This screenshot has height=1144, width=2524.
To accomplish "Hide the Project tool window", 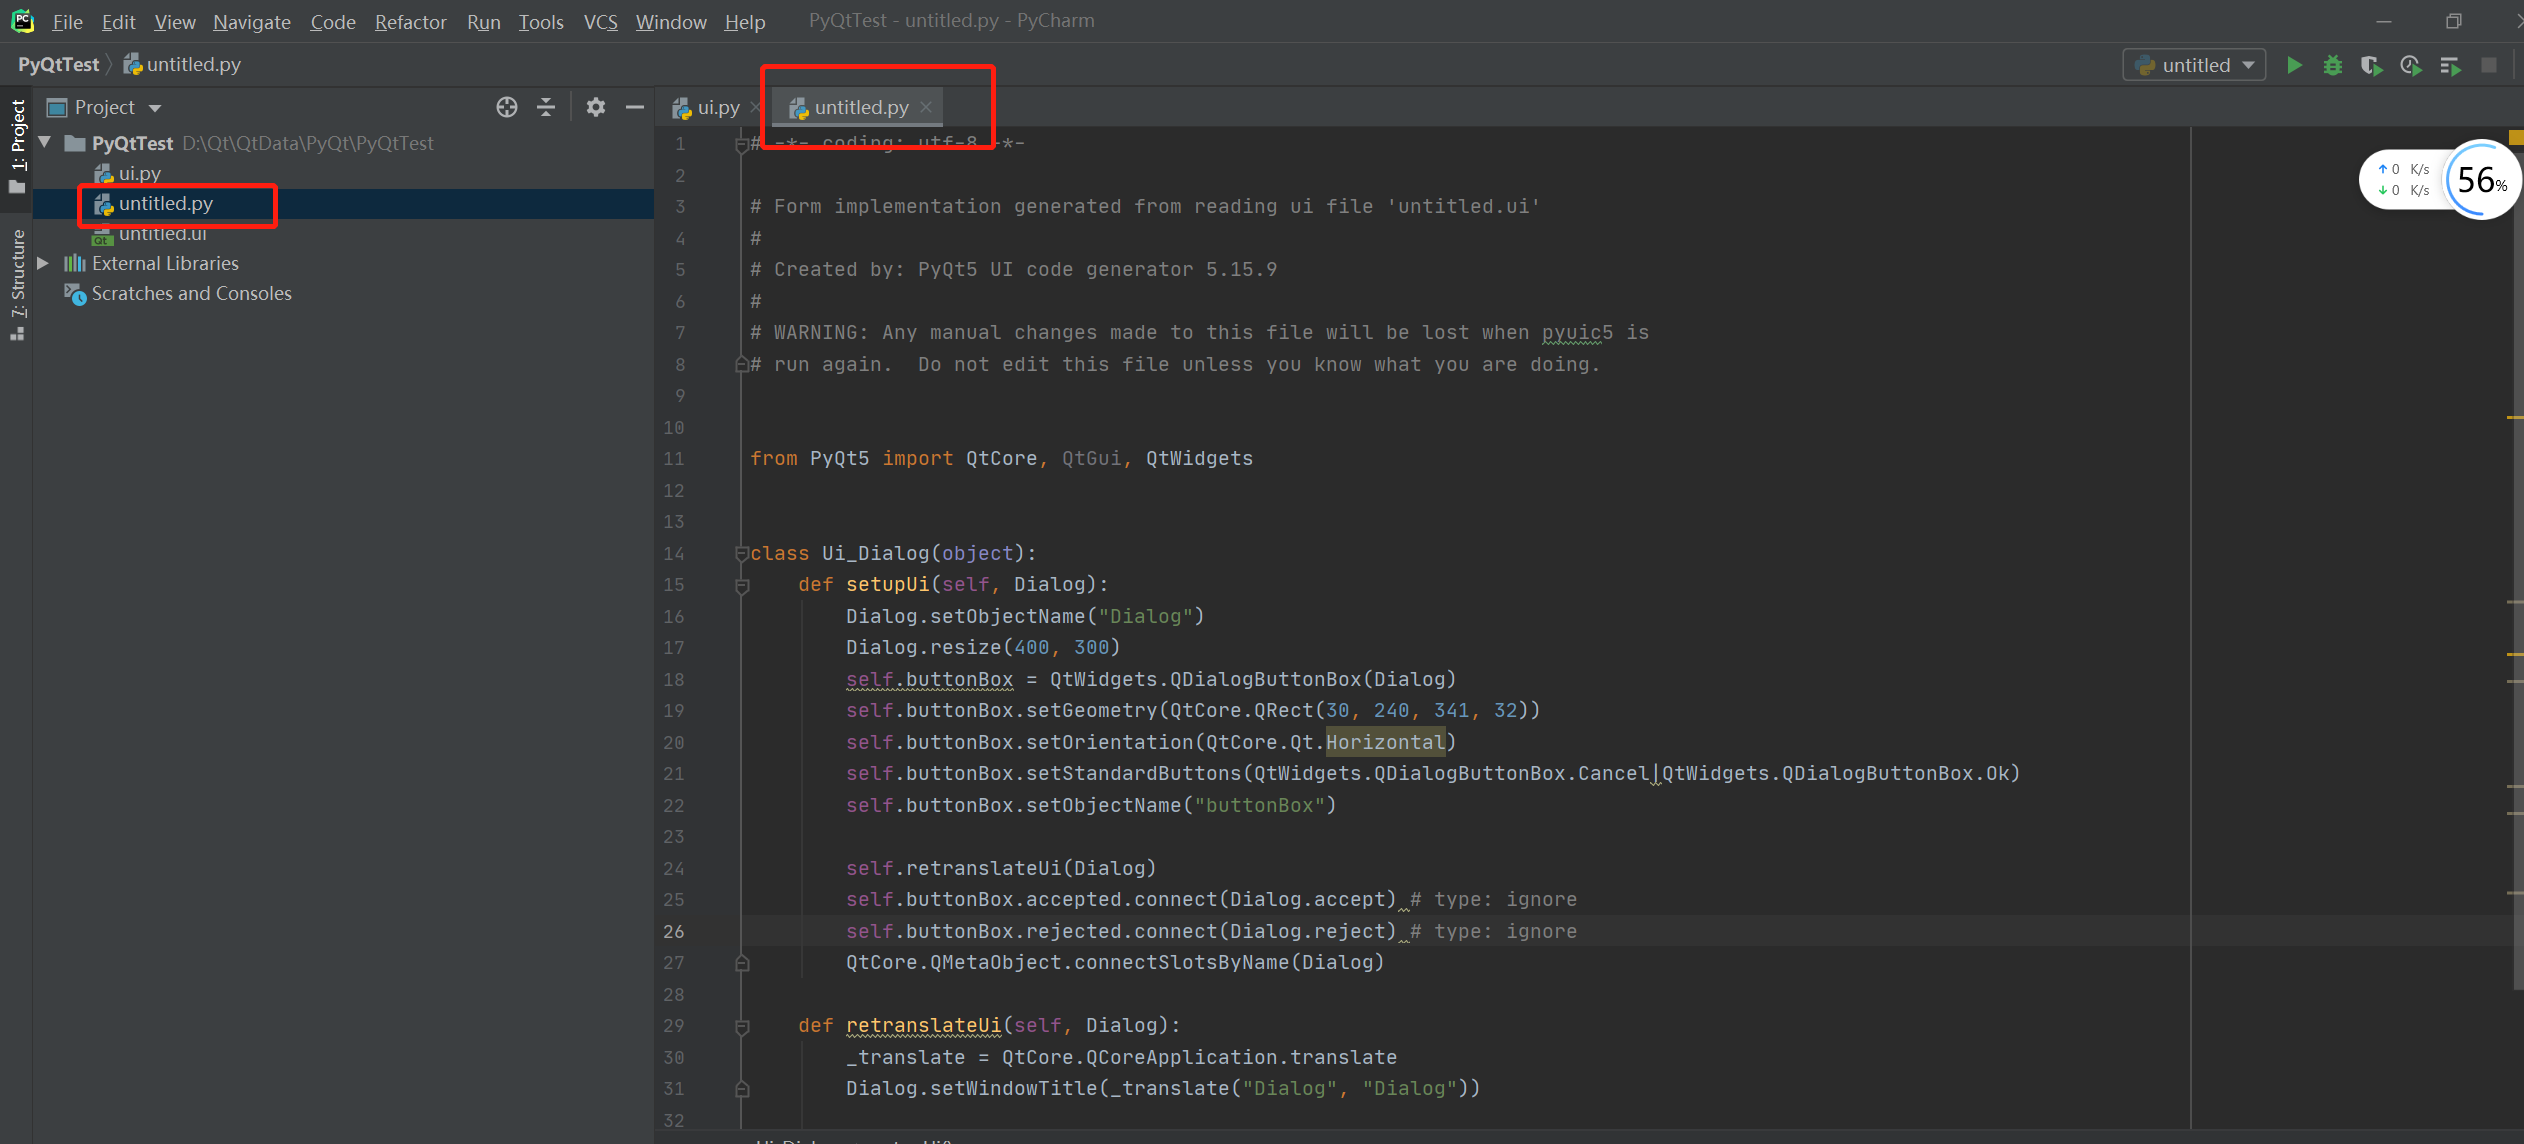I will [634, 107].
